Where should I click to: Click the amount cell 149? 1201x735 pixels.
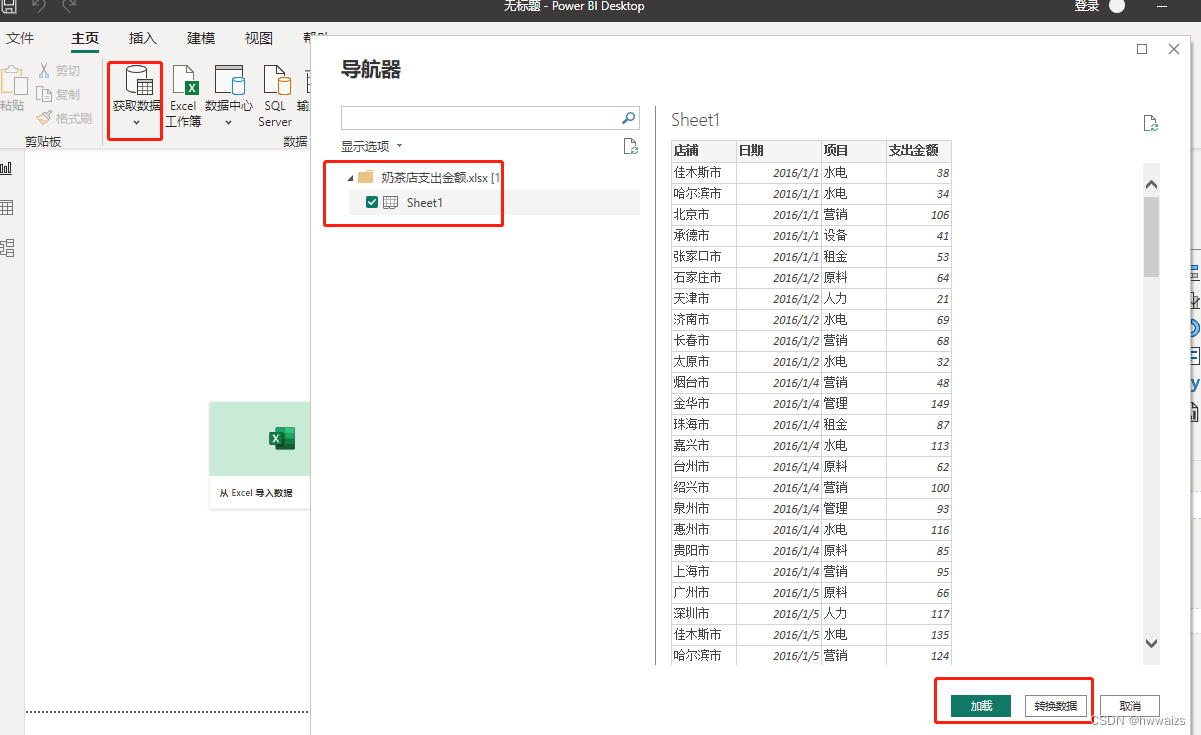919,403
